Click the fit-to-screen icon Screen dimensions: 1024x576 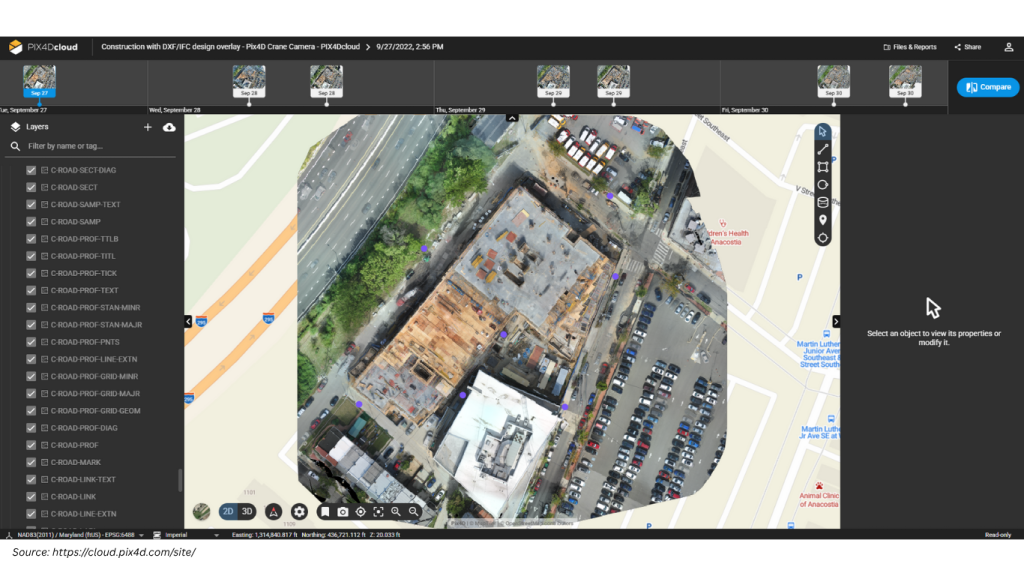378,512
